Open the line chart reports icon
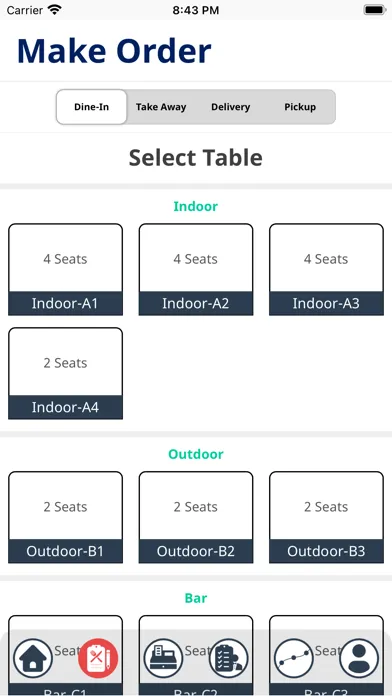Image resolution: width=392 pixels, height=696 pixels. coord(294,658)
